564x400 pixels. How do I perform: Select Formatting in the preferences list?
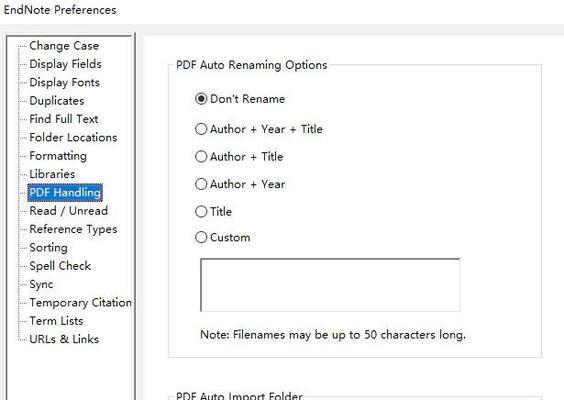[58, 156]
